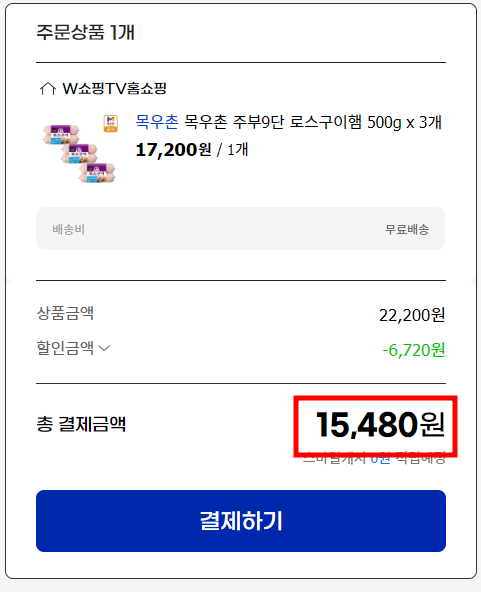Click the 17,200원 product price

(173, 150)
